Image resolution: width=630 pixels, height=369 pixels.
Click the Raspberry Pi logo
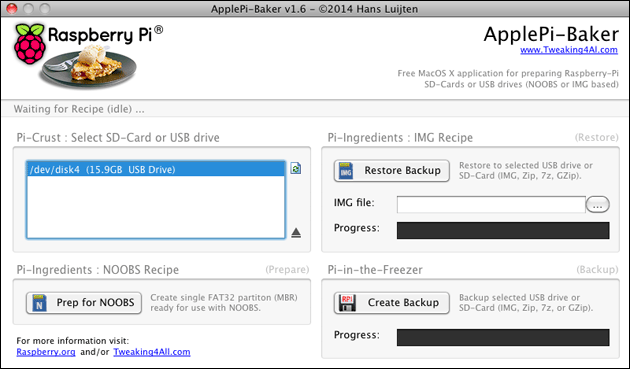pos(29,43)
